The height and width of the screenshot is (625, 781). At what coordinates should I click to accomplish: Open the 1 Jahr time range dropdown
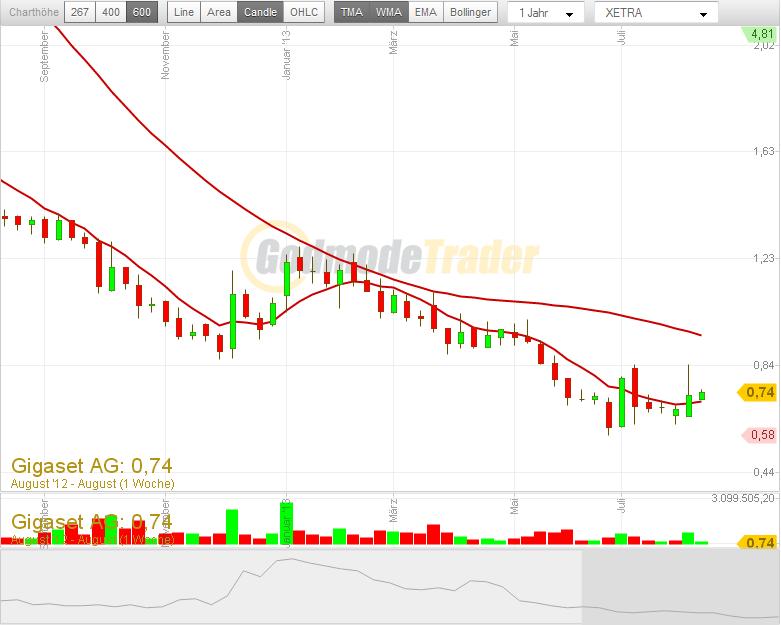pos(545,13)
